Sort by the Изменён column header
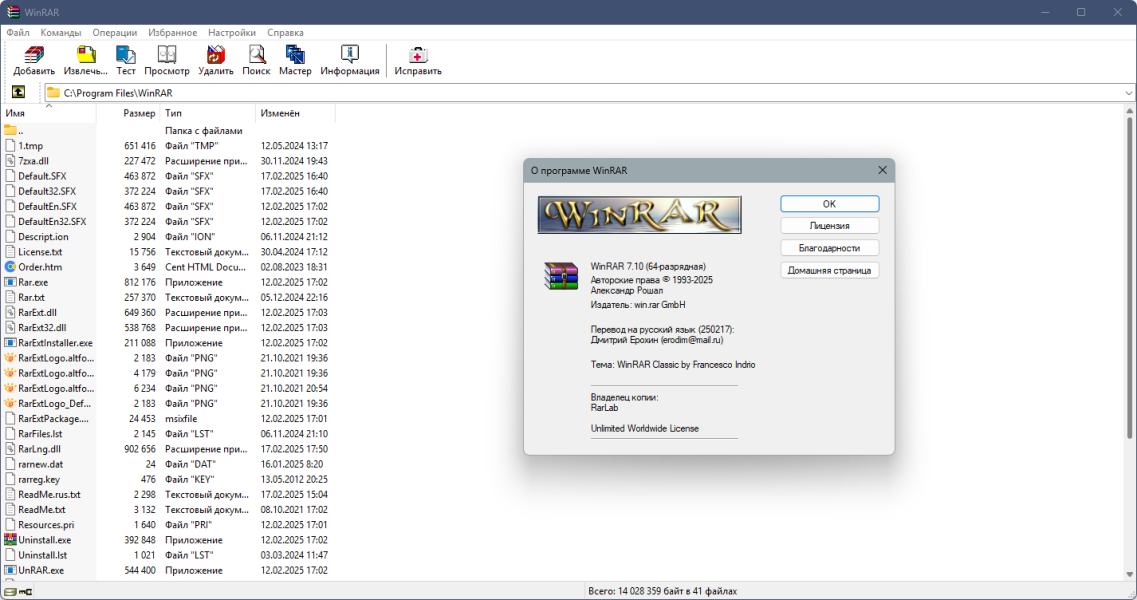1137x600 pixels. [x=296, y=113]
